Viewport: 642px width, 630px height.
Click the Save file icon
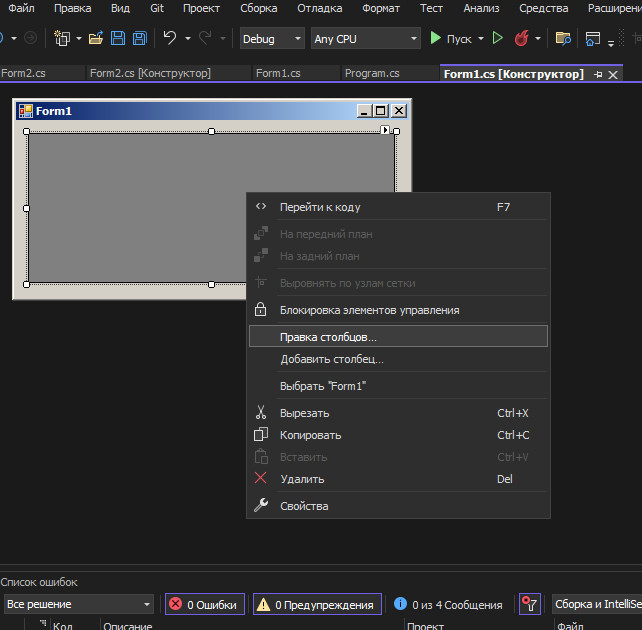[118, 38]
